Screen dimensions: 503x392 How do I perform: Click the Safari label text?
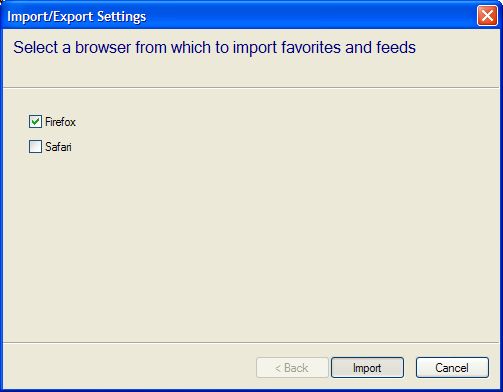click(58, 147)
